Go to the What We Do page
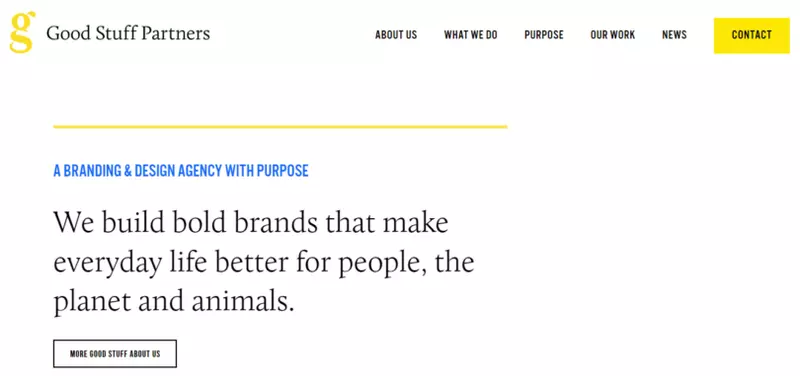This screenshot has width=800, height=376. tap(470, 35)
